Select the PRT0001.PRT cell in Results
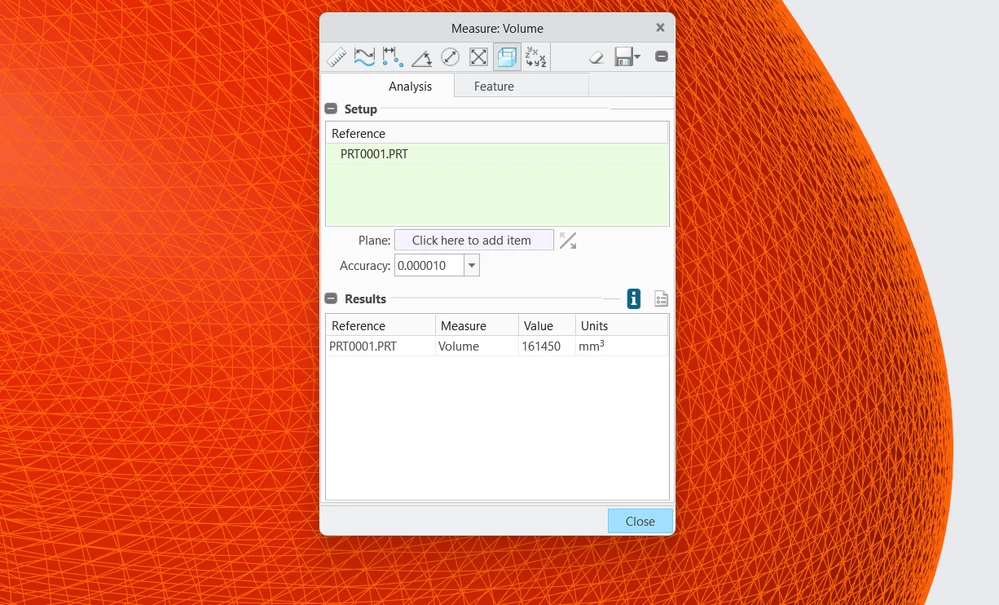Screen dimensions: 999x605 [x=380, y=346]
